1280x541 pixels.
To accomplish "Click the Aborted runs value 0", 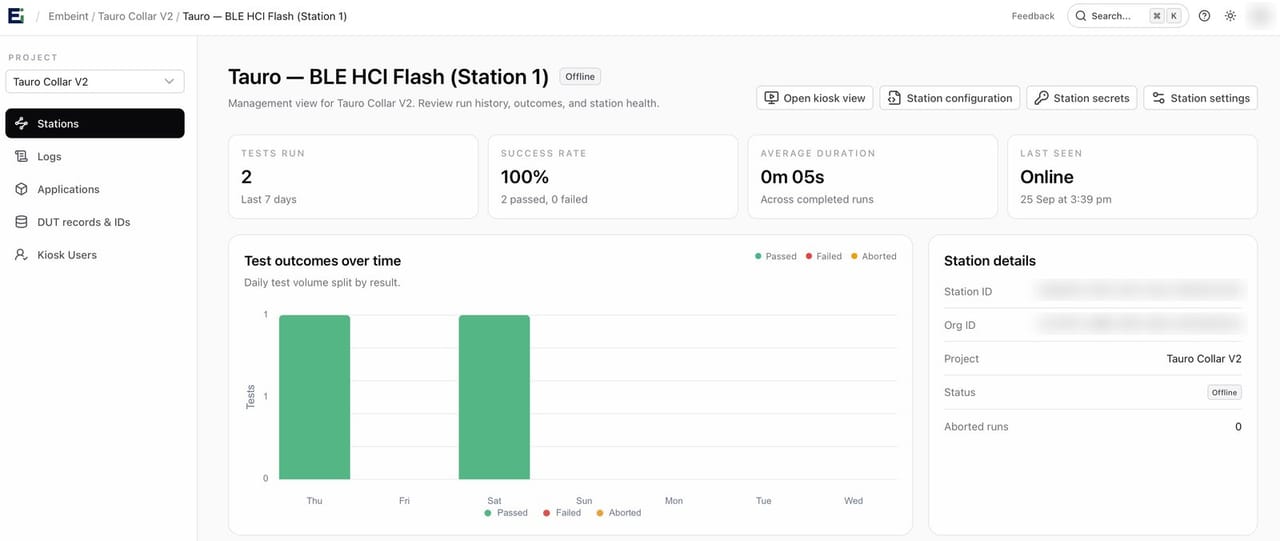I will pos(1238,427).
